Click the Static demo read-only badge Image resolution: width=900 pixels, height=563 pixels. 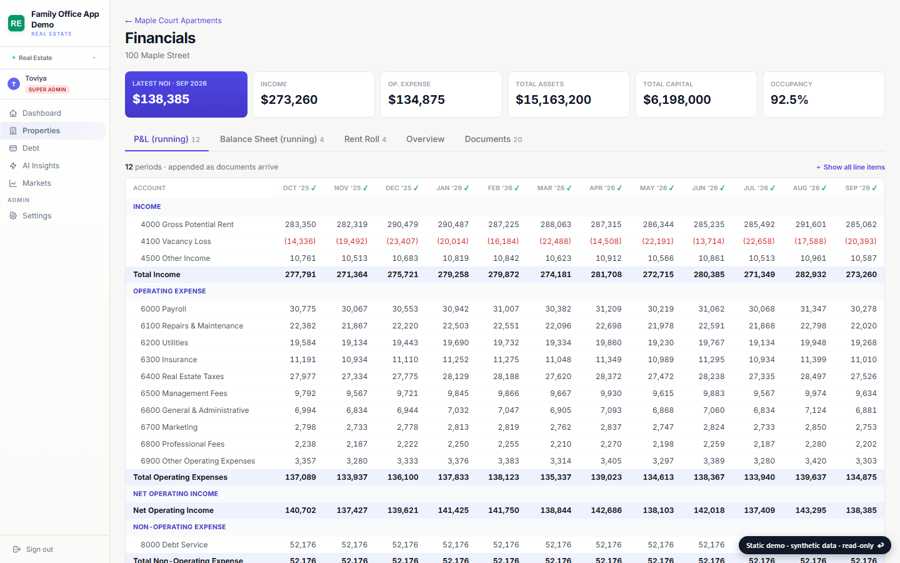[814, 546]
